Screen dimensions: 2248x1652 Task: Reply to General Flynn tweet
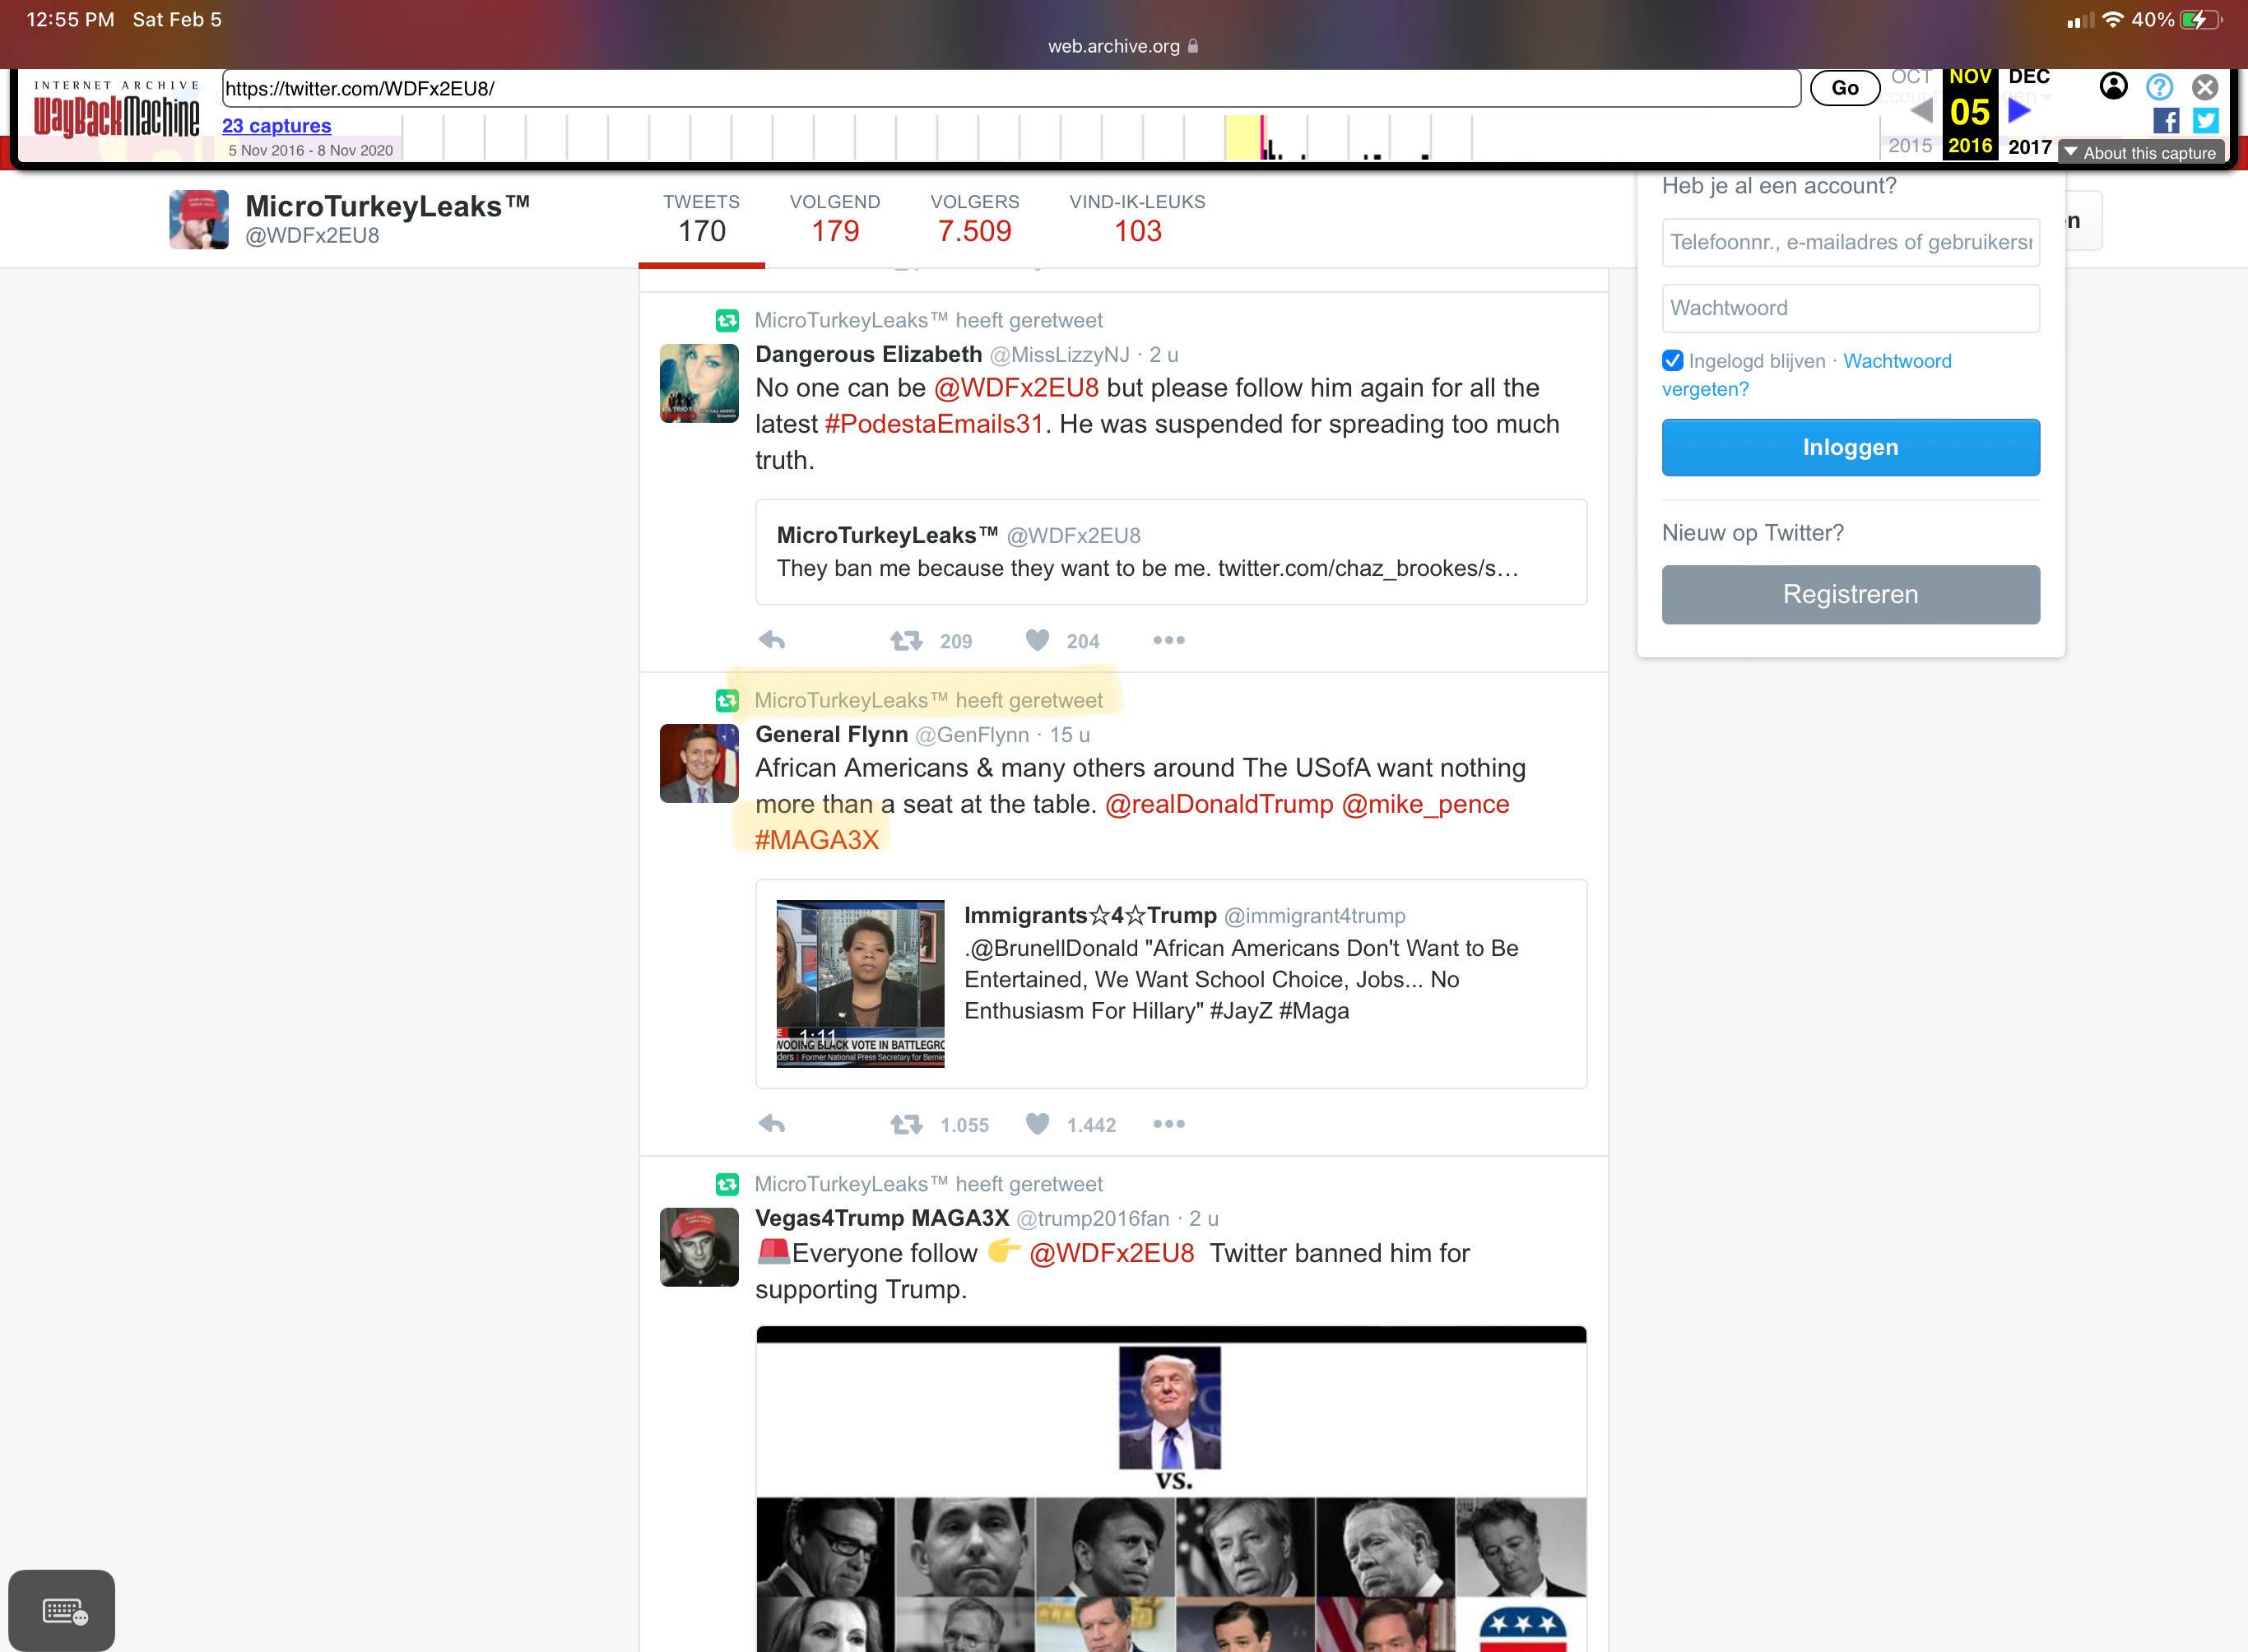click(772, 1124)
